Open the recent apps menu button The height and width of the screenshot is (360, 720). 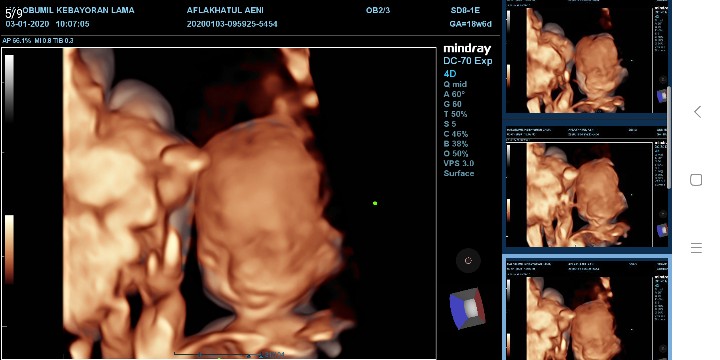coord(696,248)
